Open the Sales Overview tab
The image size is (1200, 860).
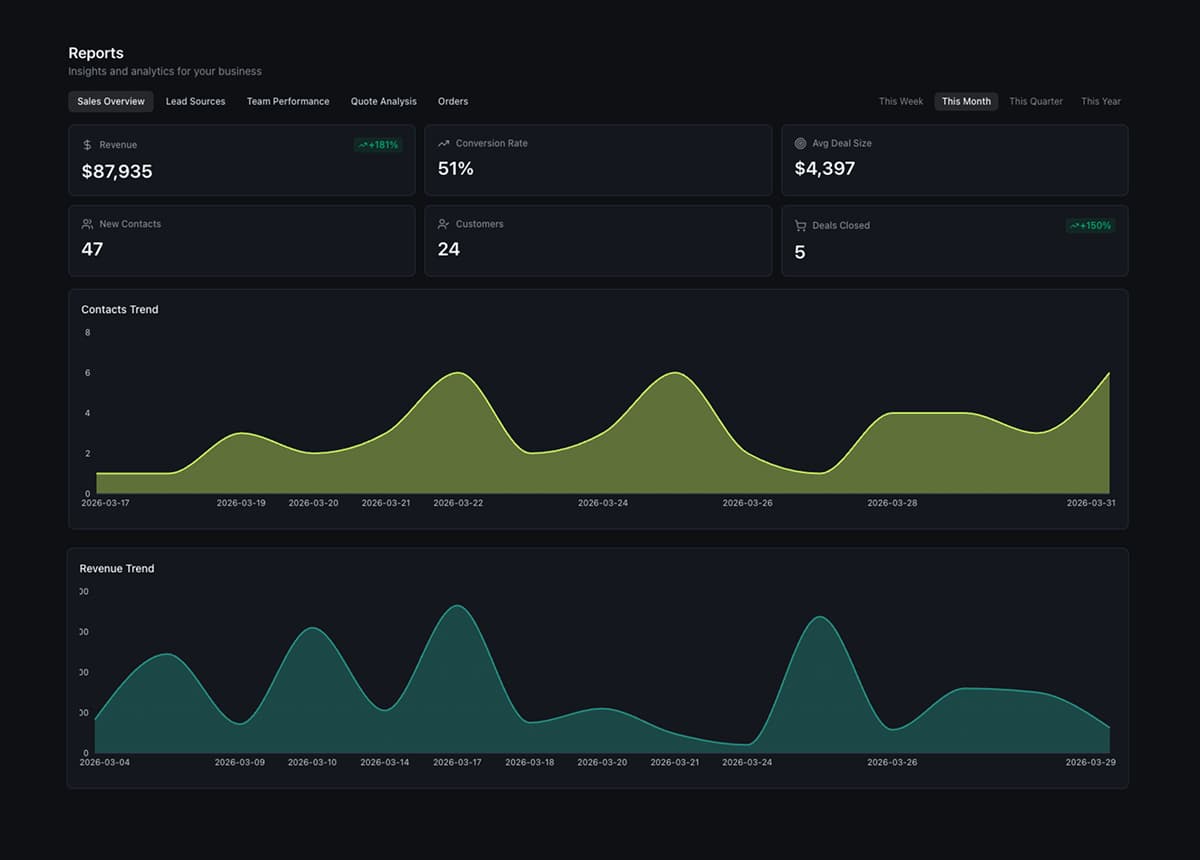point(111,101)
